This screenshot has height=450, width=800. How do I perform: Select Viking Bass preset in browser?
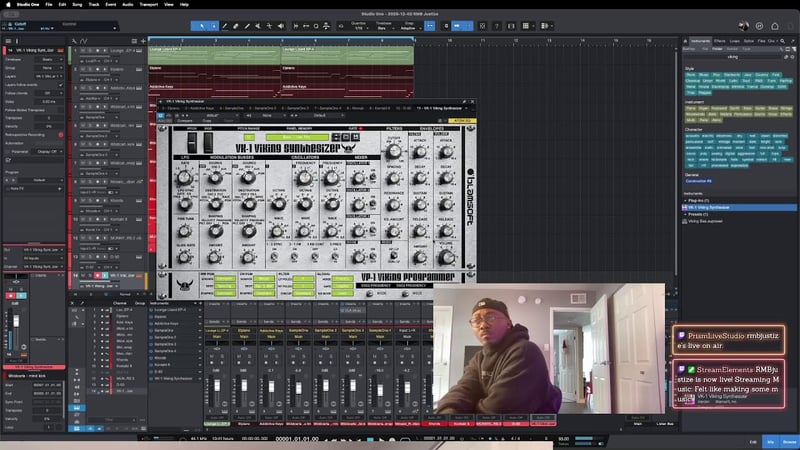705,221
